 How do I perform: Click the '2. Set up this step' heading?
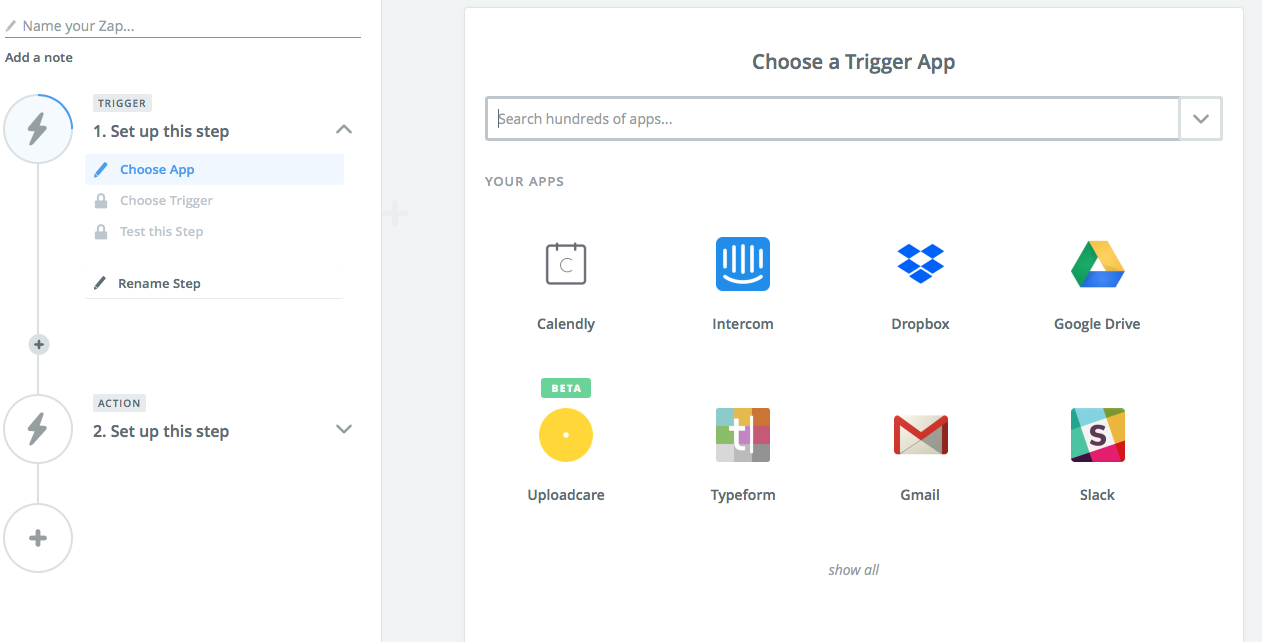coord(161,431)
